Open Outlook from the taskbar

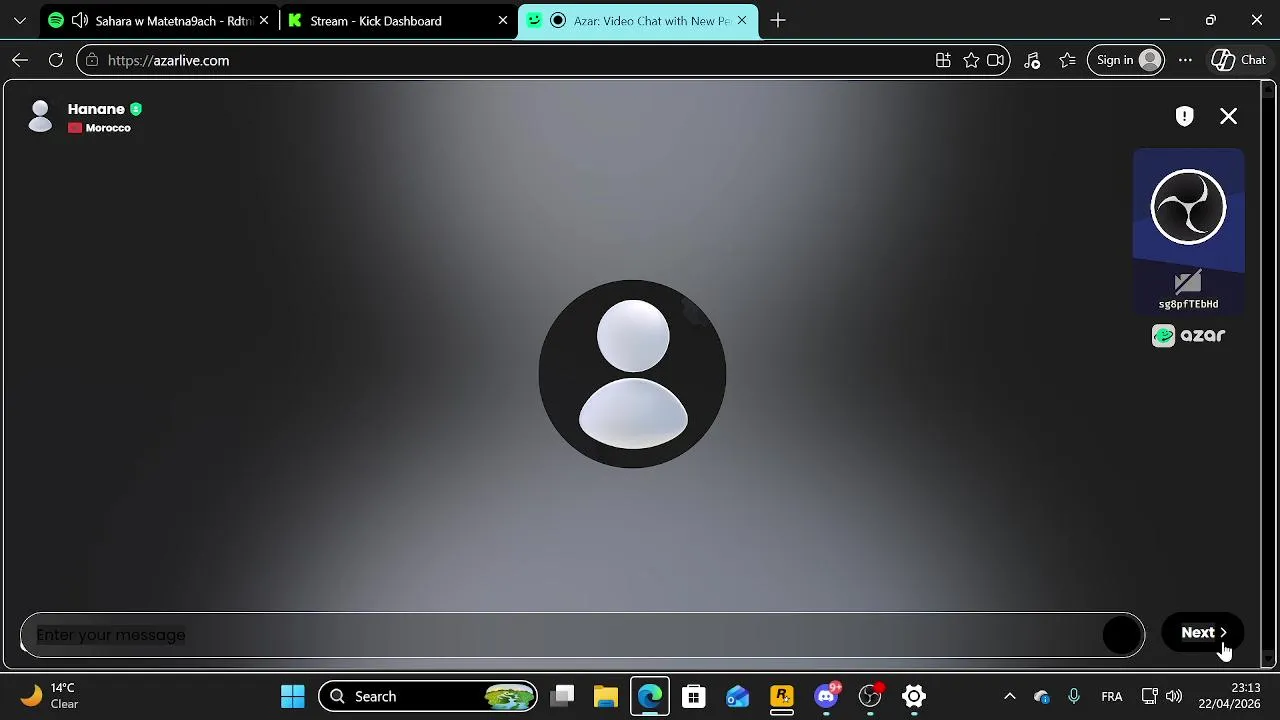[738, 696]
